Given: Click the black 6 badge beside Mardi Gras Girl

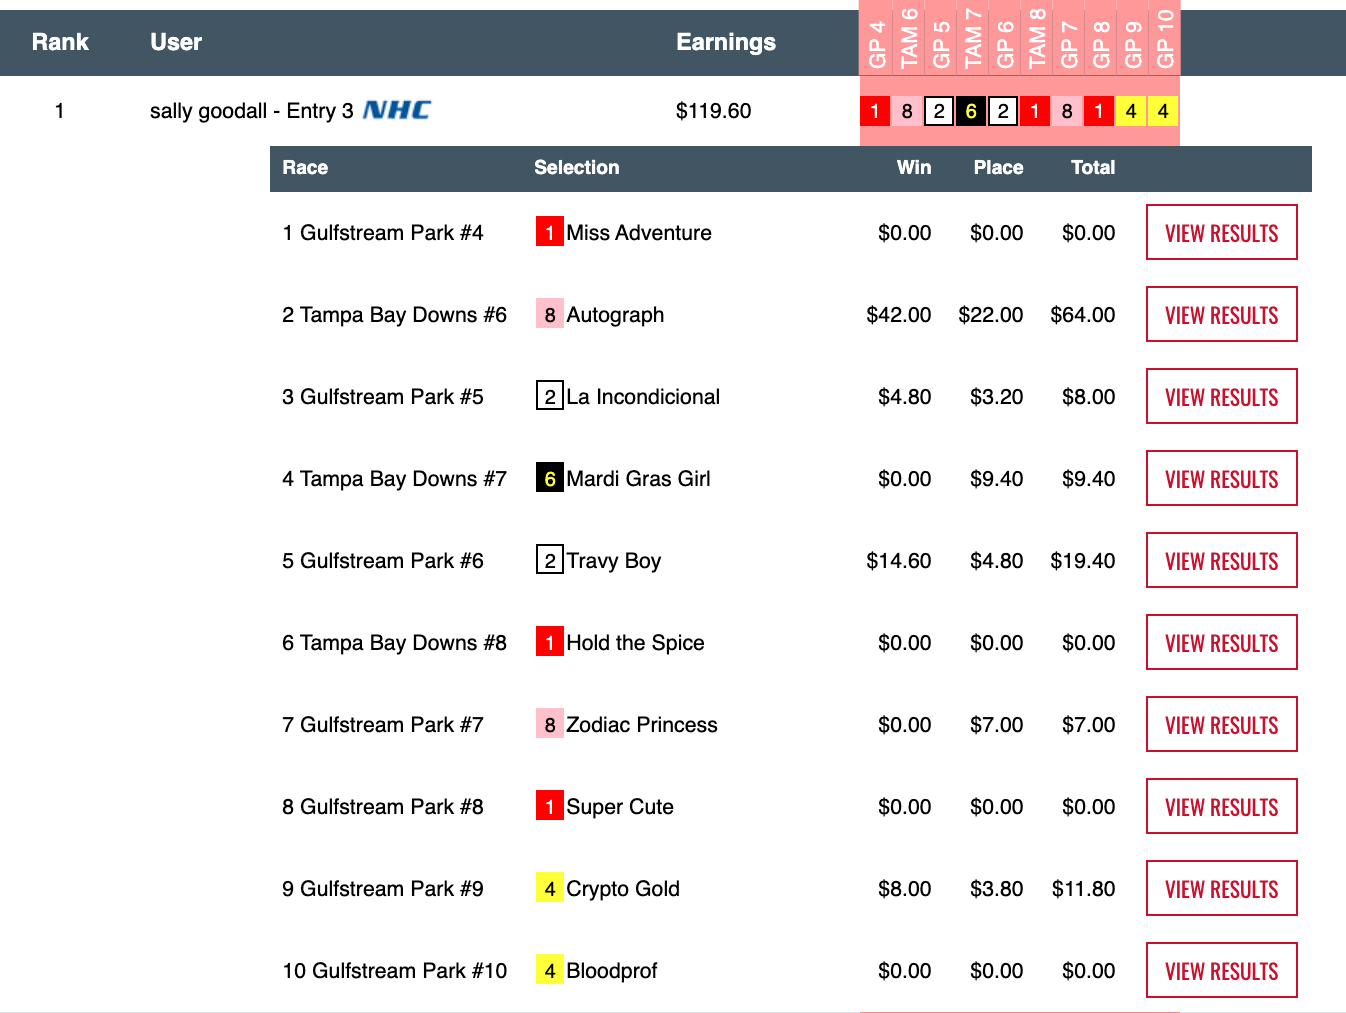Looking at the screenshot, I should (x=549, y=478).
